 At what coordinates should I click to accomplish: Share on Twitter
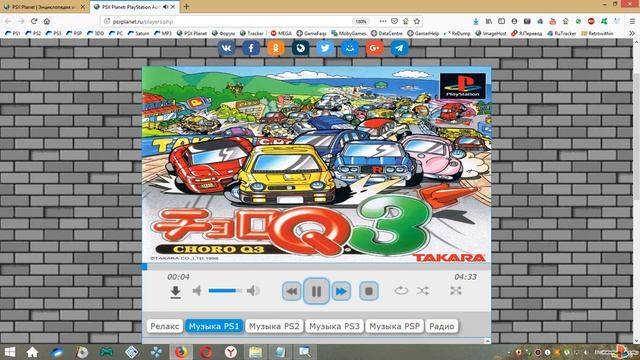[325, 48]
